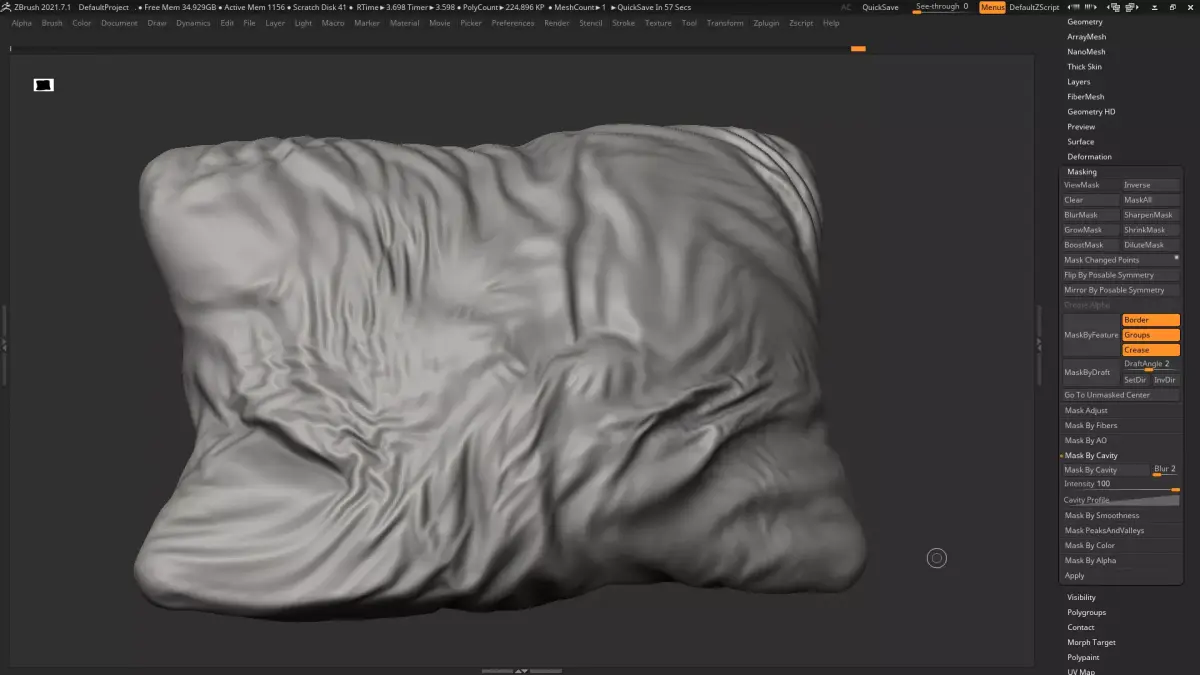Click the white silhouette thumbnail on the canvas
The image size is (1200, 675).
[x=43, y=85]
